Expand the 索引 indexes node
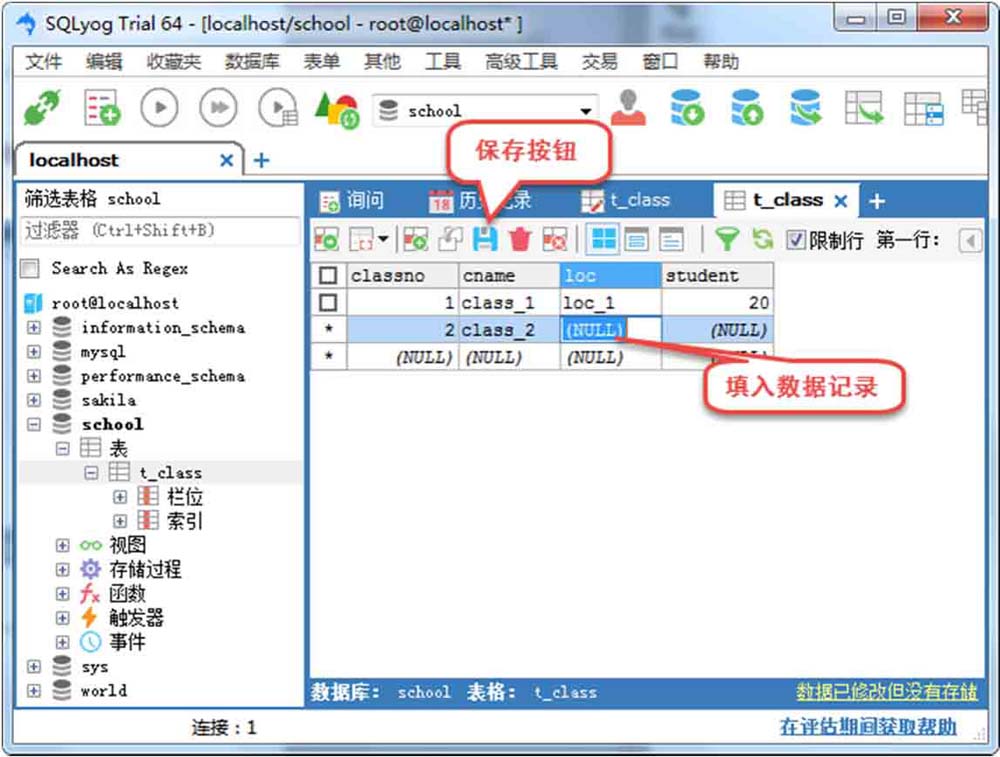This screenshot has width=1000, height=757. (x=120, y=521)
